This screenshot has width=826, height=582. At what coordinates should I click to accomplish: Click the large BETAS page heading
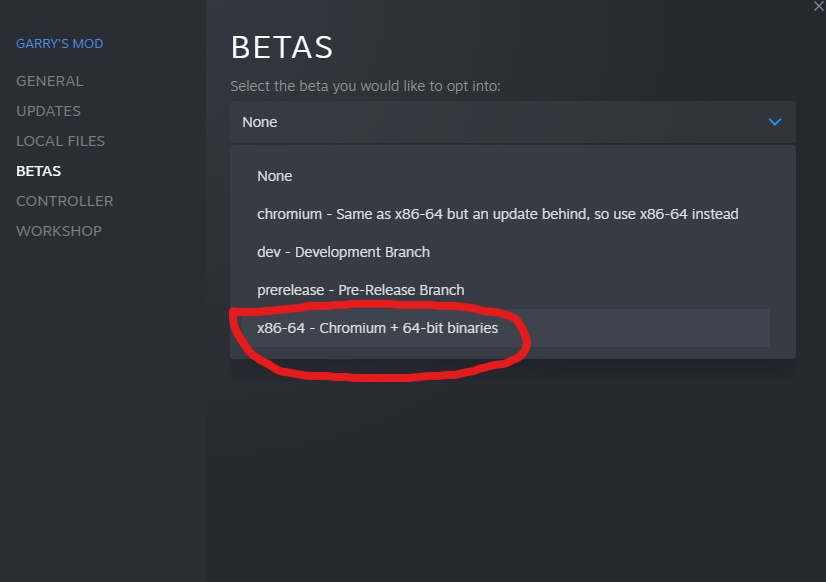(x=282, y=47)
